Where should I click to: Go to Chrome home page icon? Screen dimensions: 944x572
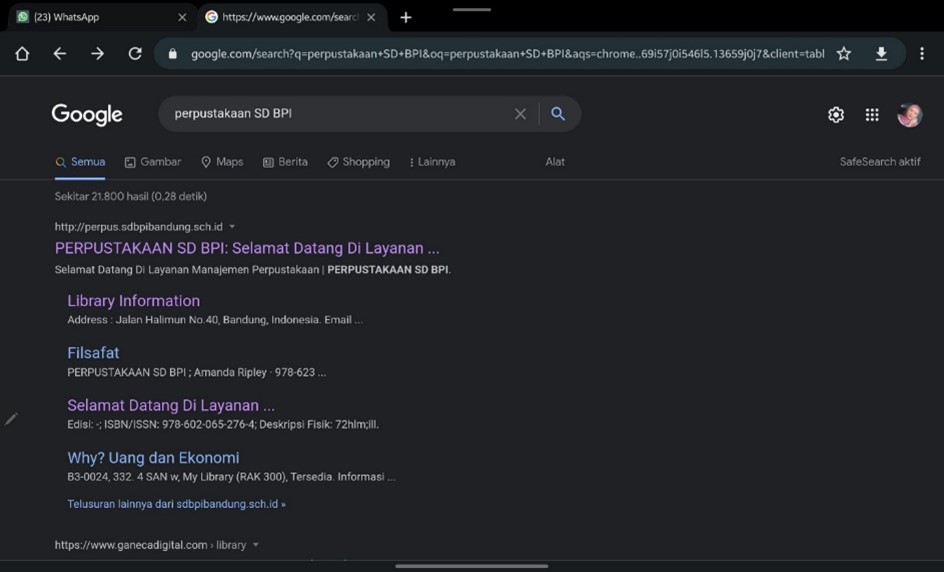tap(22, 54)
